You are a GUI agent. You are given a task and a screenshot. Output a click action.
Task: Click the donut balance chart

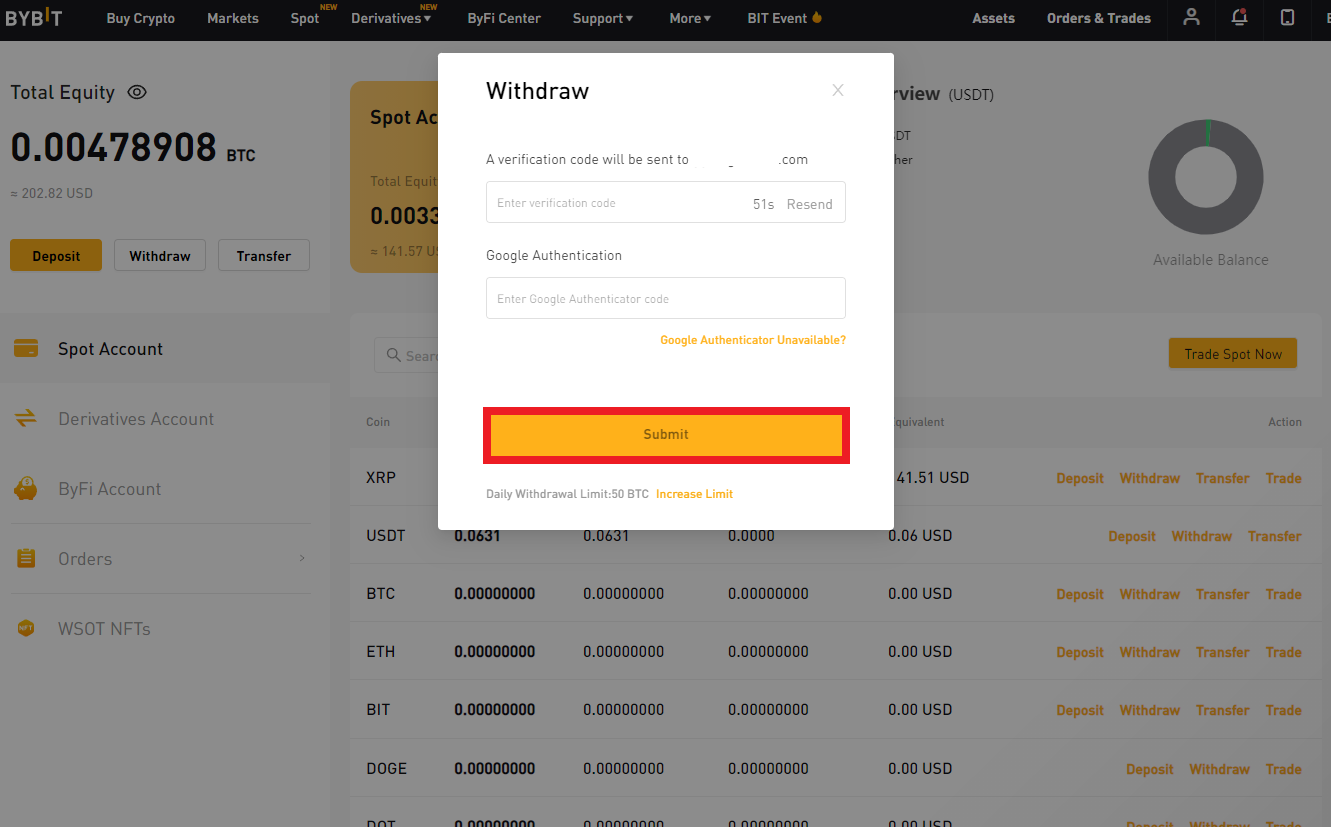tap(1205, 177)
